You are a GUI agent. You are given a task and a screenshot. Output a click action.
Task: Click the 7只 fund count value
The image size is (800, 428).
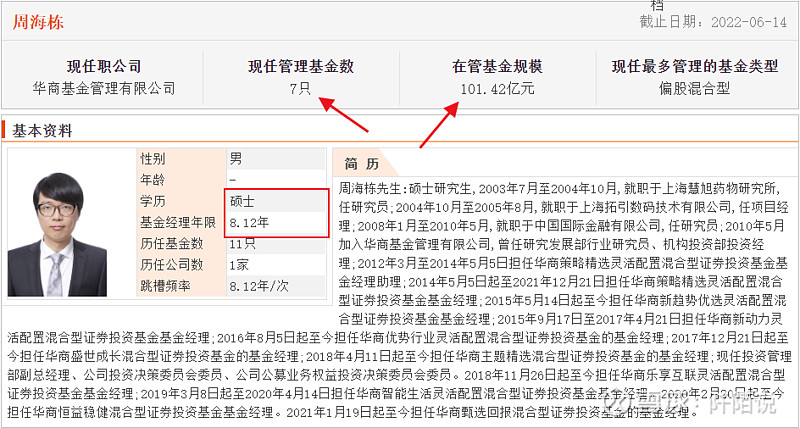pos(300,89)
